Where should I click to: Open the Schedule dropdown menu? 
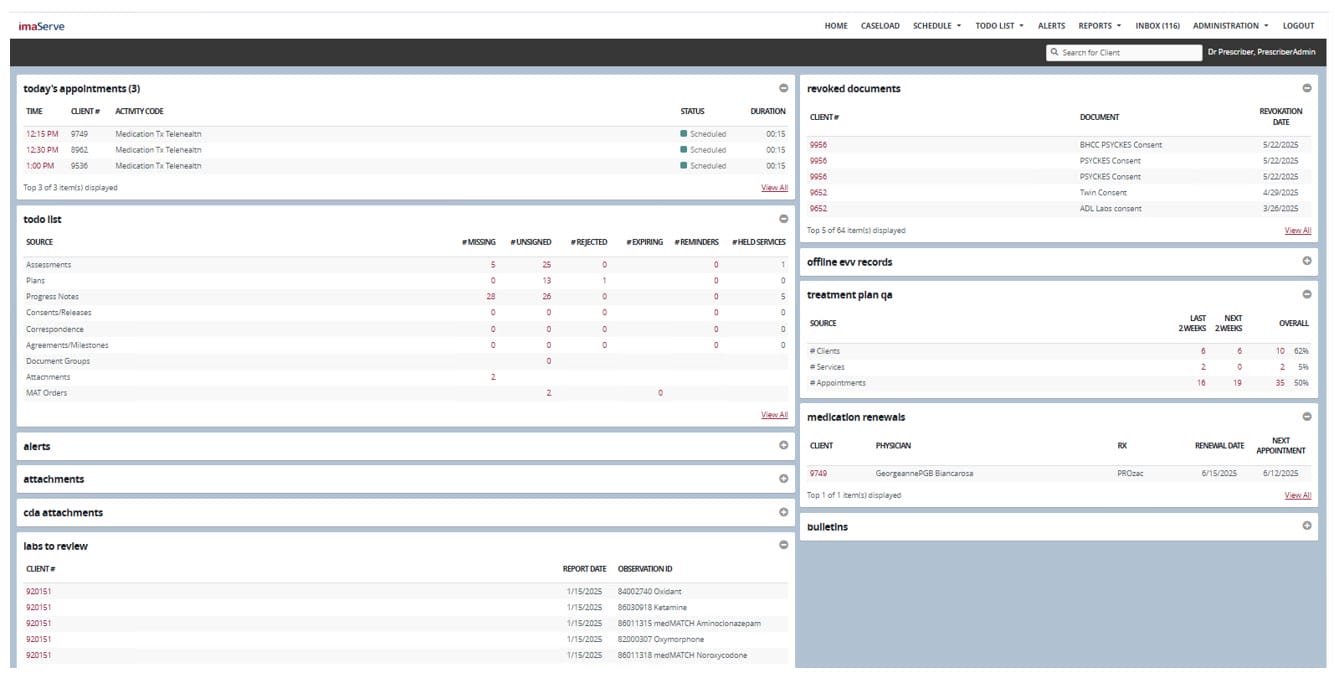(x=937, y=26)
